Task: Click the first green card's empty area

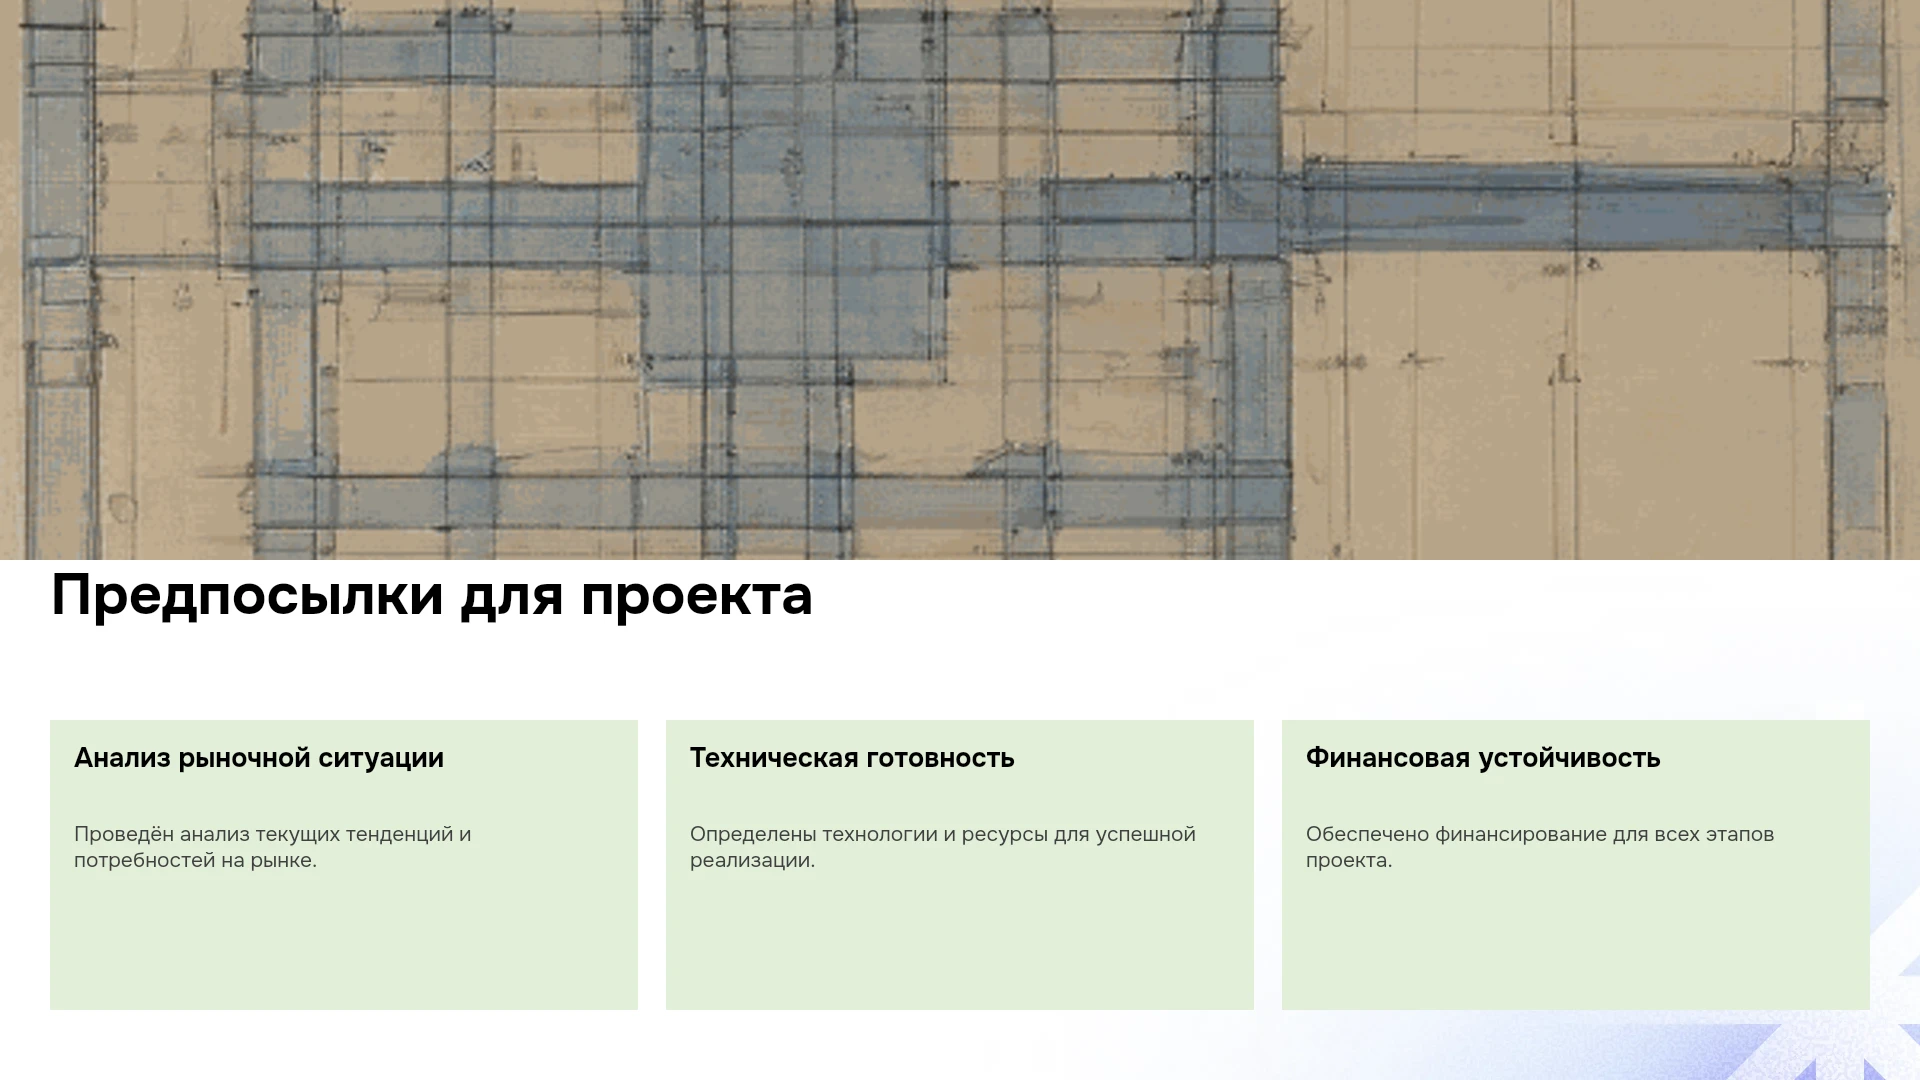Action: click(344, 940)
